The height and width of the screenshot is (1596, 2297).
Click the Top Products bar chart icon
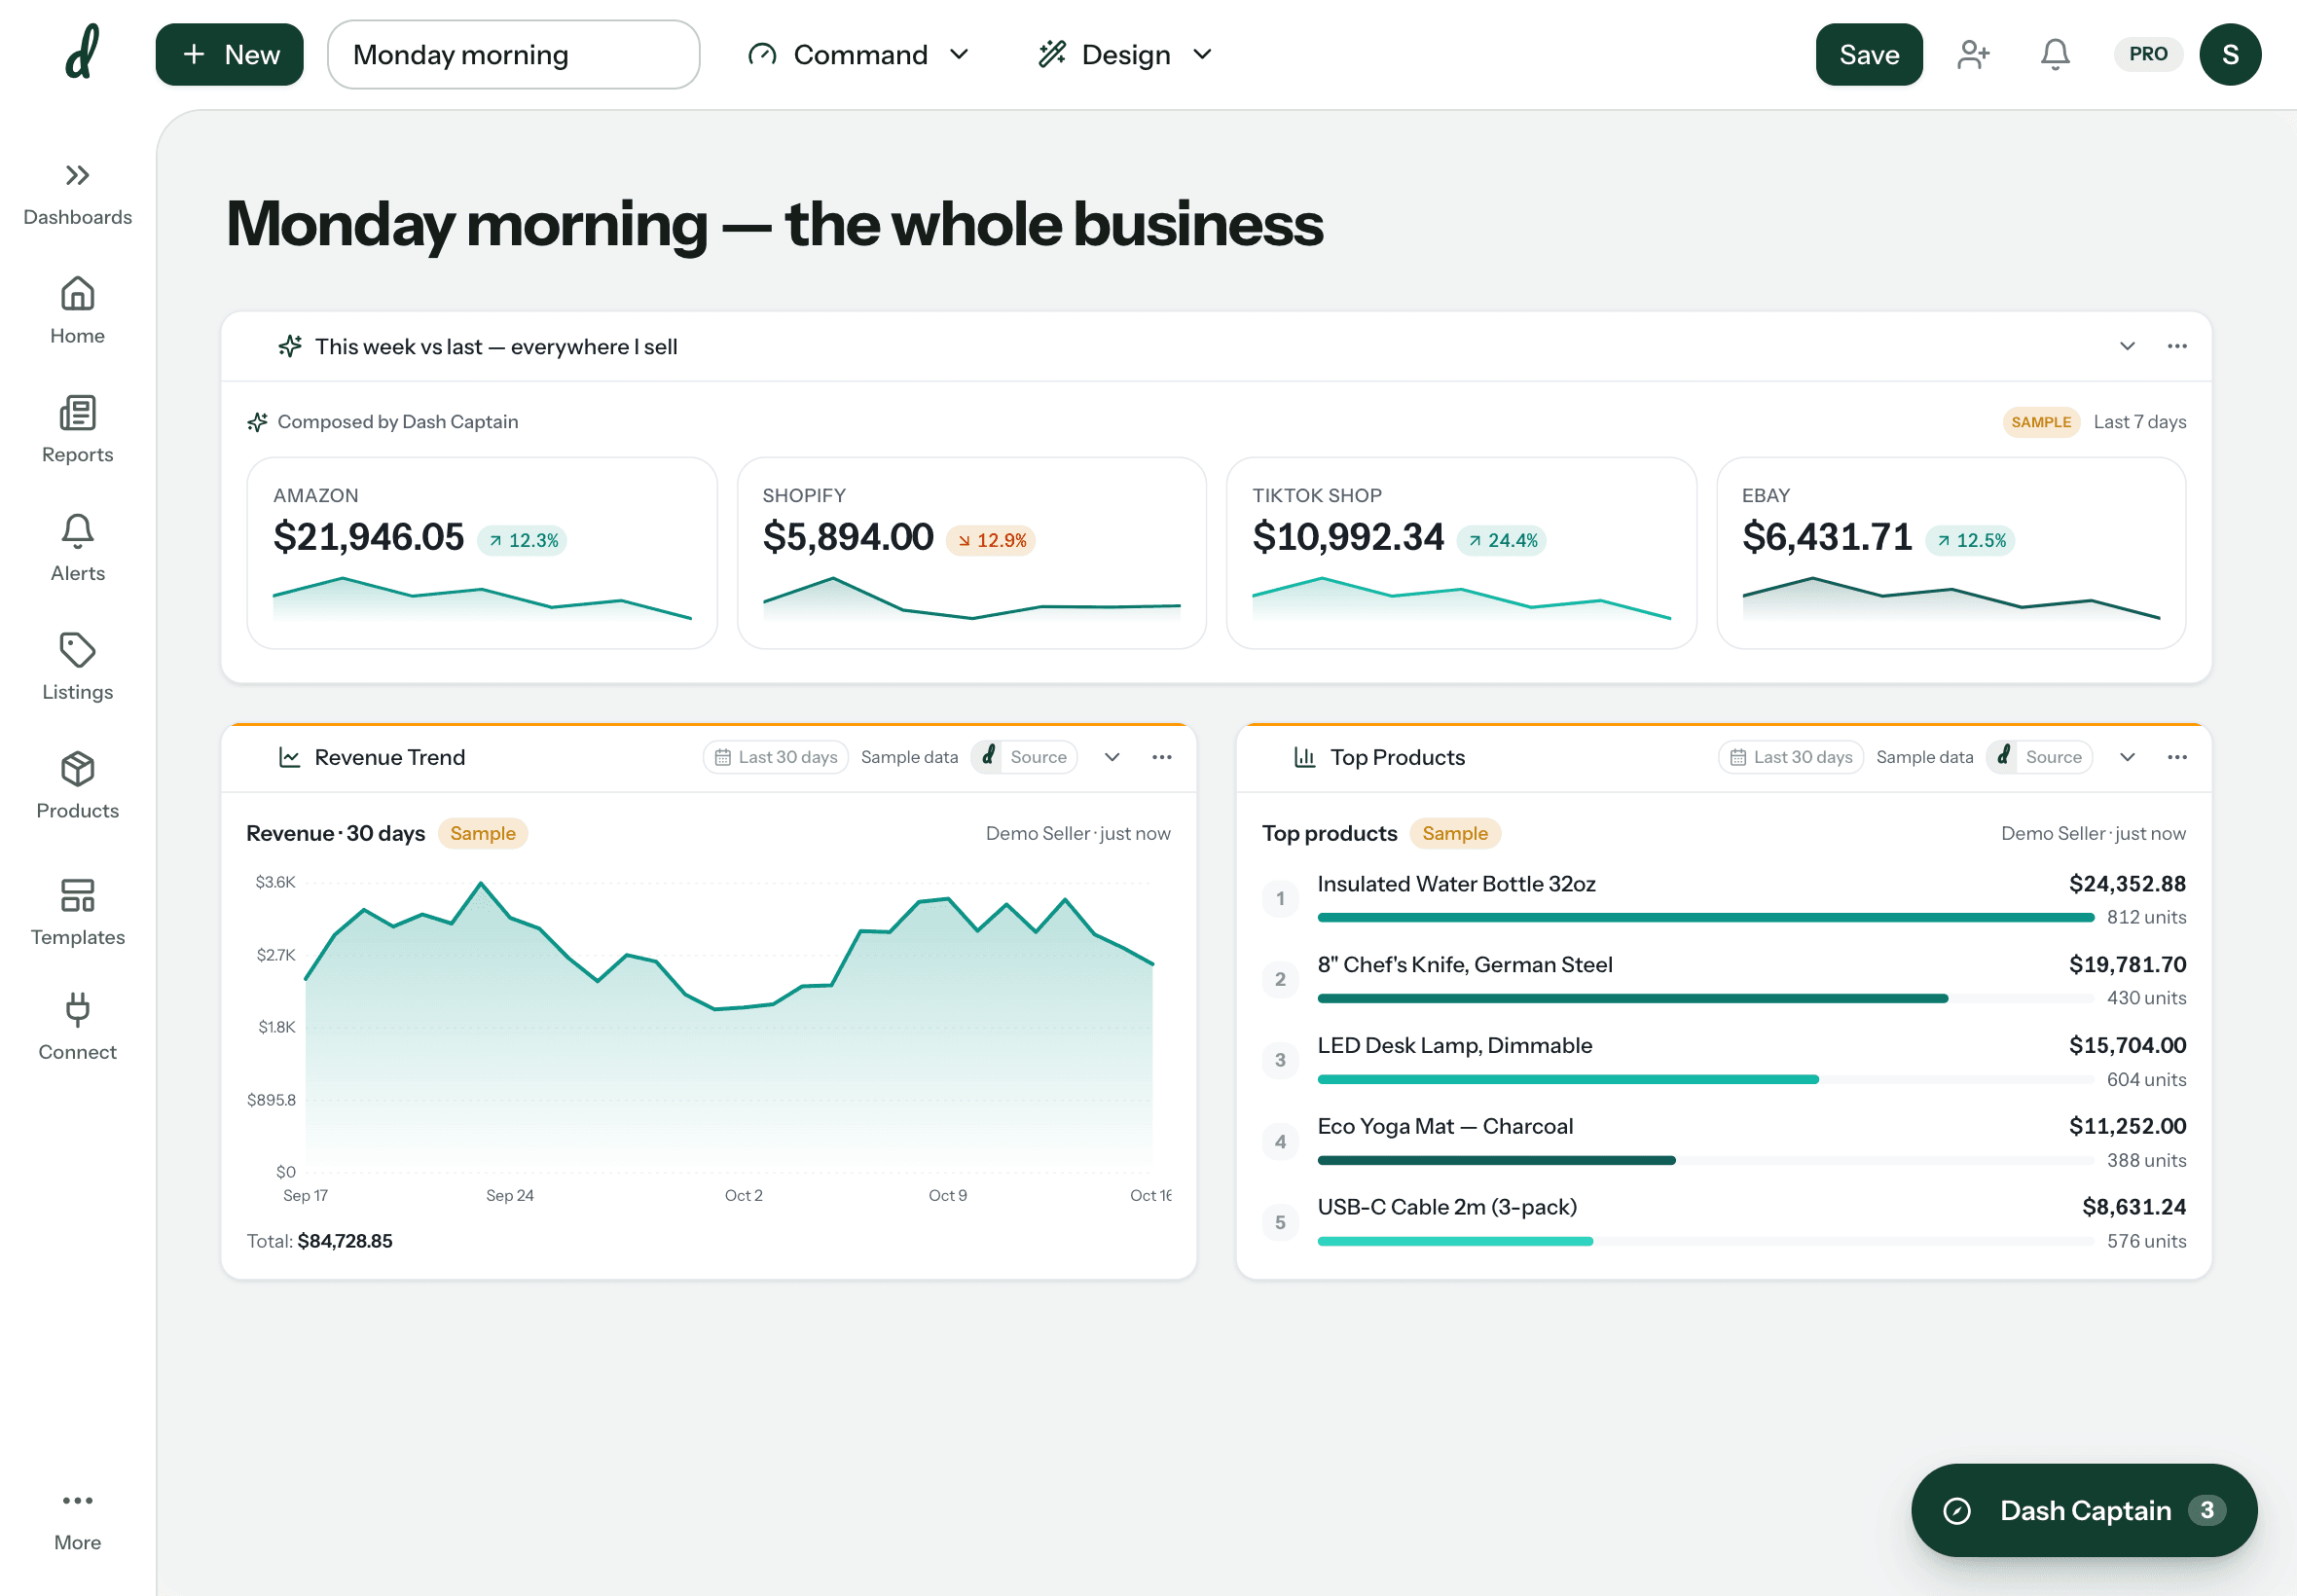1304,757
